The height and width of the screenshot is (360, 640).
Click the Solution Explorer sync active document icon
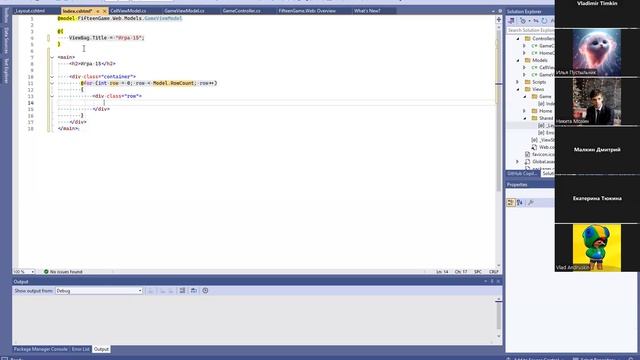click(536, 20)
